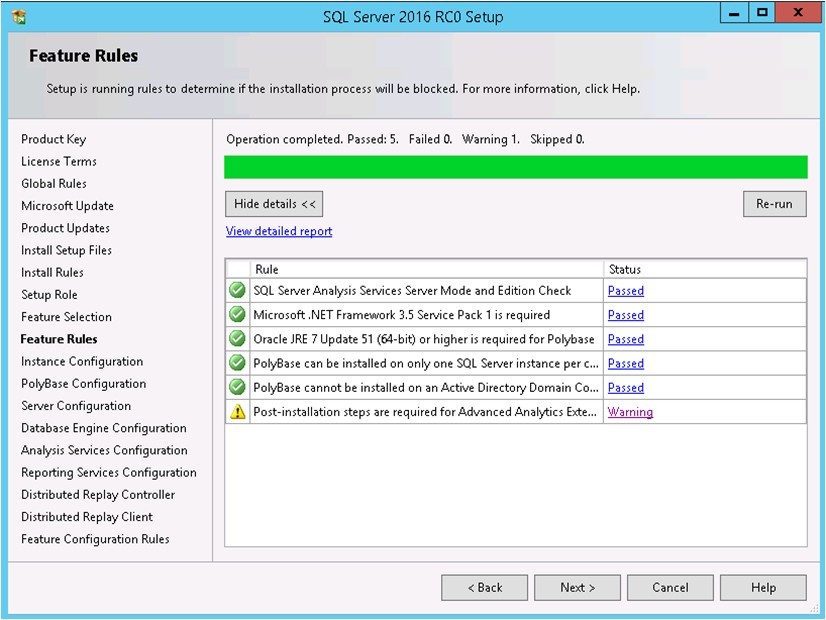Select Product Key step in sidebar
The height and width of the screenshot is (620, 826).
click(x=53, y=139)
